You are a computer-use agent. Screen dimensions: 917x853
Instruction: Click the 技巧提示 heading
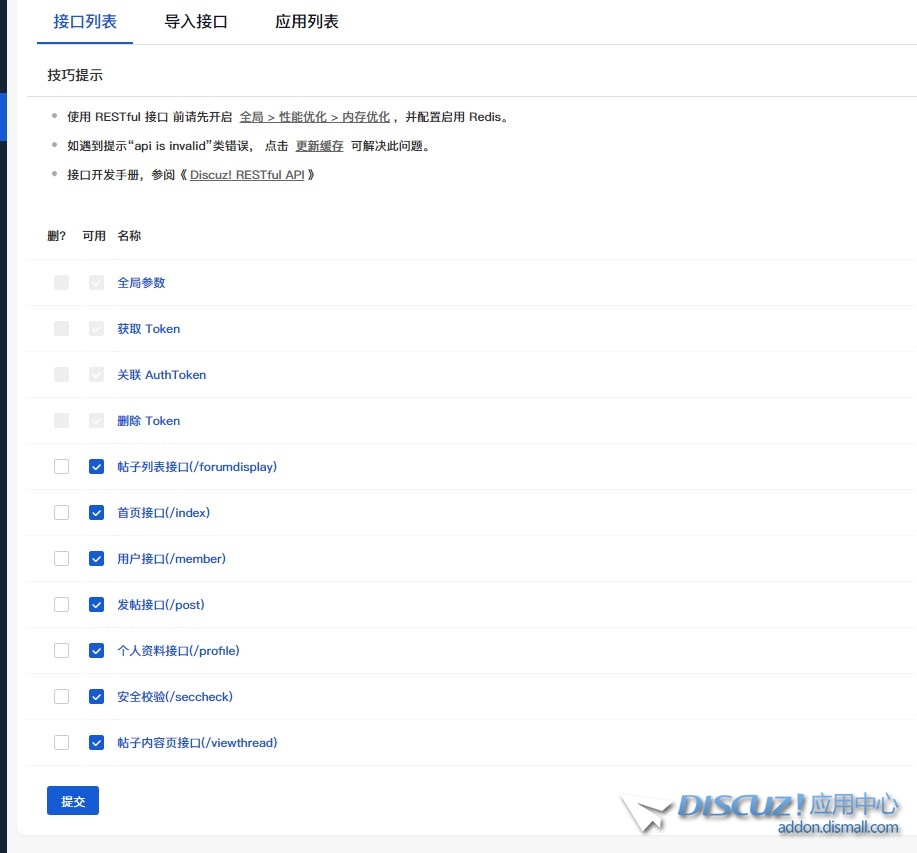[75, 75]
